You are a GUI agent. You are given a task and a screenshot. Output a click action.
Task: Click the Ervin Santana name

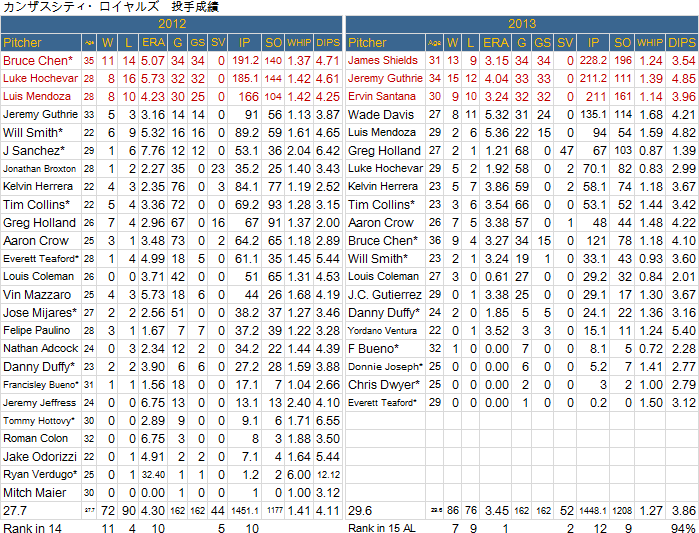tap(382, 96)
